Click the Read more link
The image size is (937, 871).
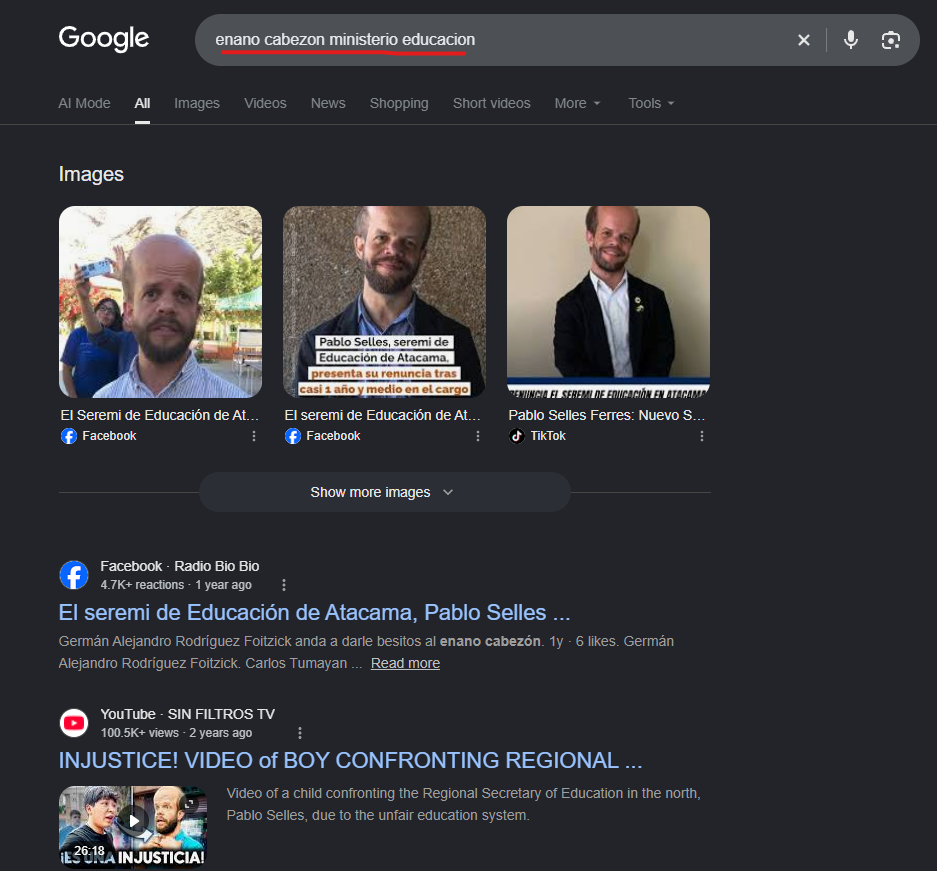point(405,664)
